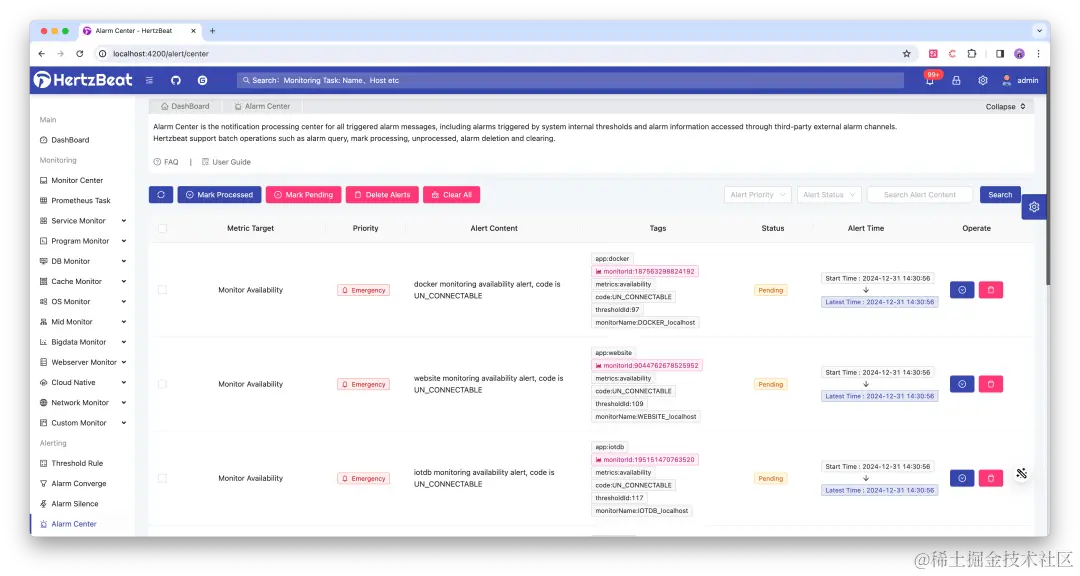
Task: Open the header settings gear
Action: [983, 81]
